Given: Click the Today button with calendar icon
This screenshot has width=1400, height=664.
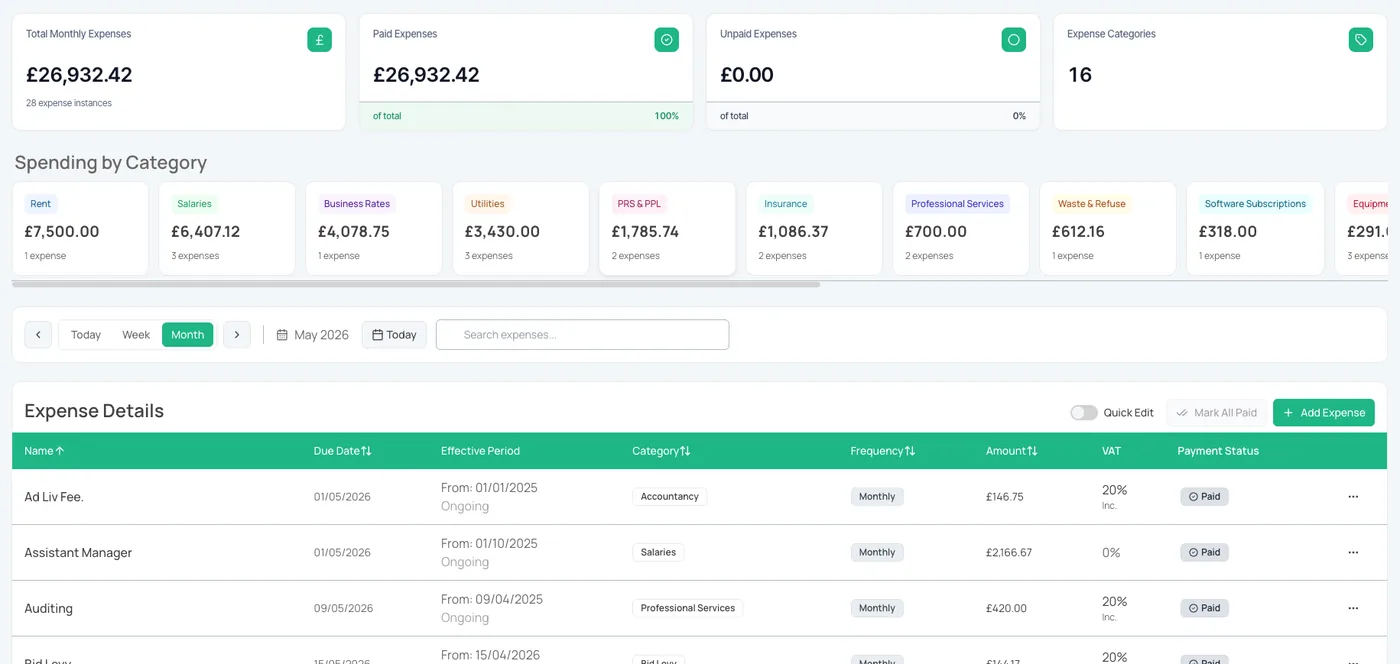Looking at the screenshot, I should click(394, 335).
